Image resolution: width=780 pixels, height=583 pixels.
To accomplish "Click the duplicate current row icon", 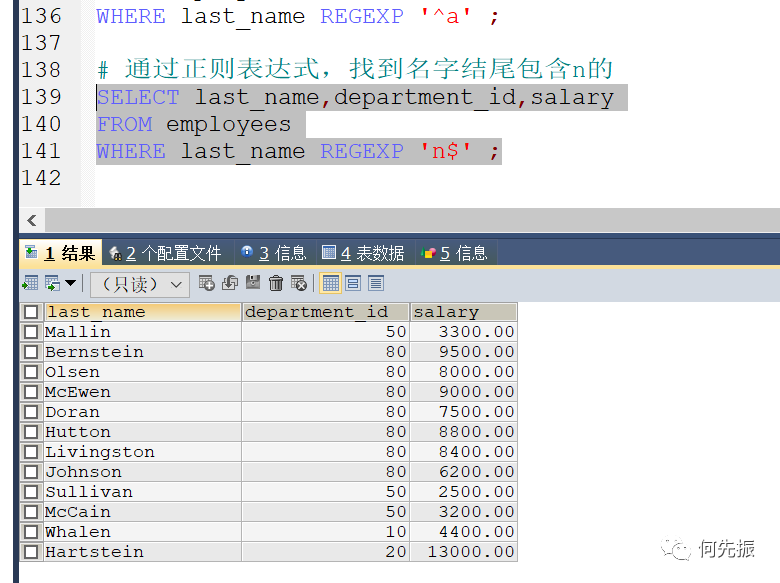I will pyautogui.click(x=230, y=283).
